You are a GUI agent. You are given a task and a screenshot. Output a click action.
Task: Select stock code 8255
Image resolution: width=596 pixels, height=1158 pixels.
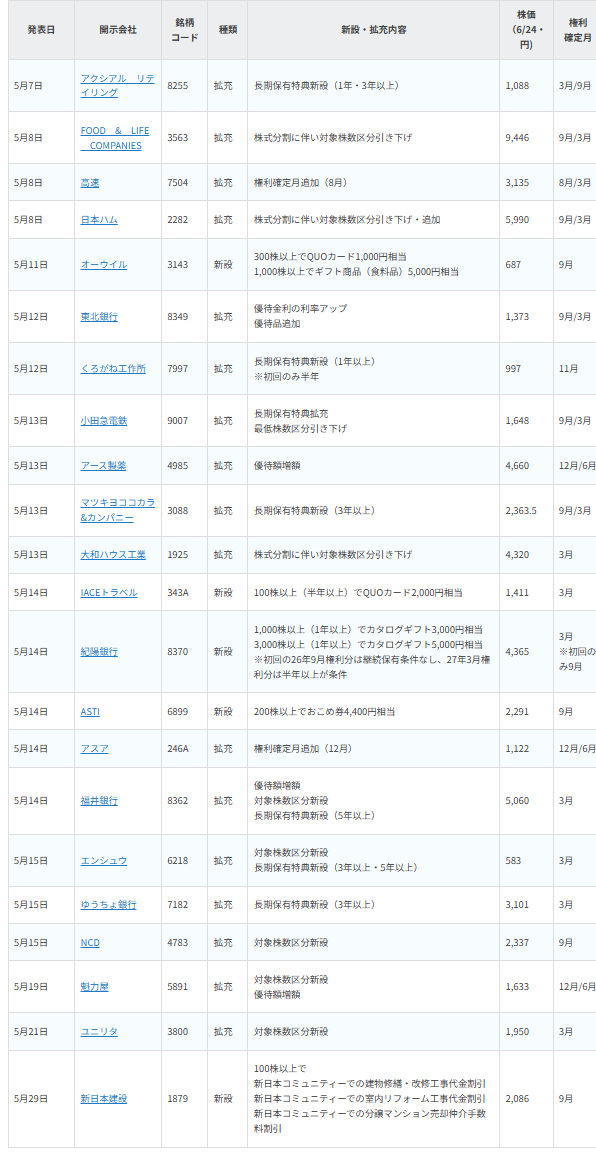click(178, 86)
